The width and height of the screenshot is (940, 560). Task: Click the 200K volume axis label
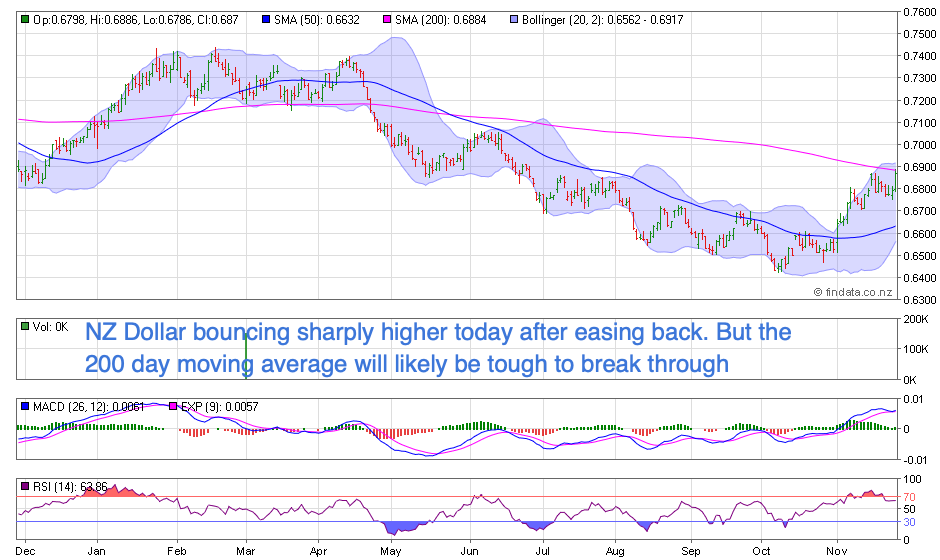(x=916, y=319)
